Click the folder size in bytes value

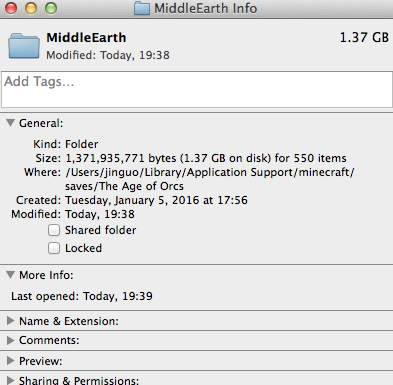[x=206, y=158]
